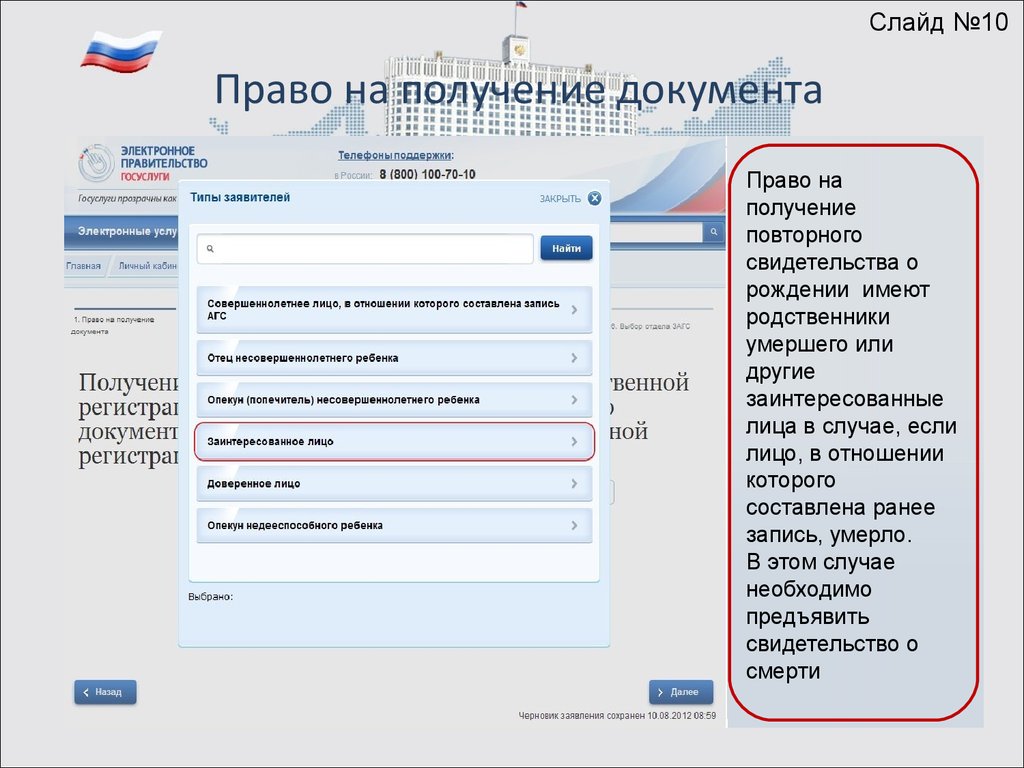
Task: Select Отец несовершеннолетнего ребенка option
Action: coord(394,358)
